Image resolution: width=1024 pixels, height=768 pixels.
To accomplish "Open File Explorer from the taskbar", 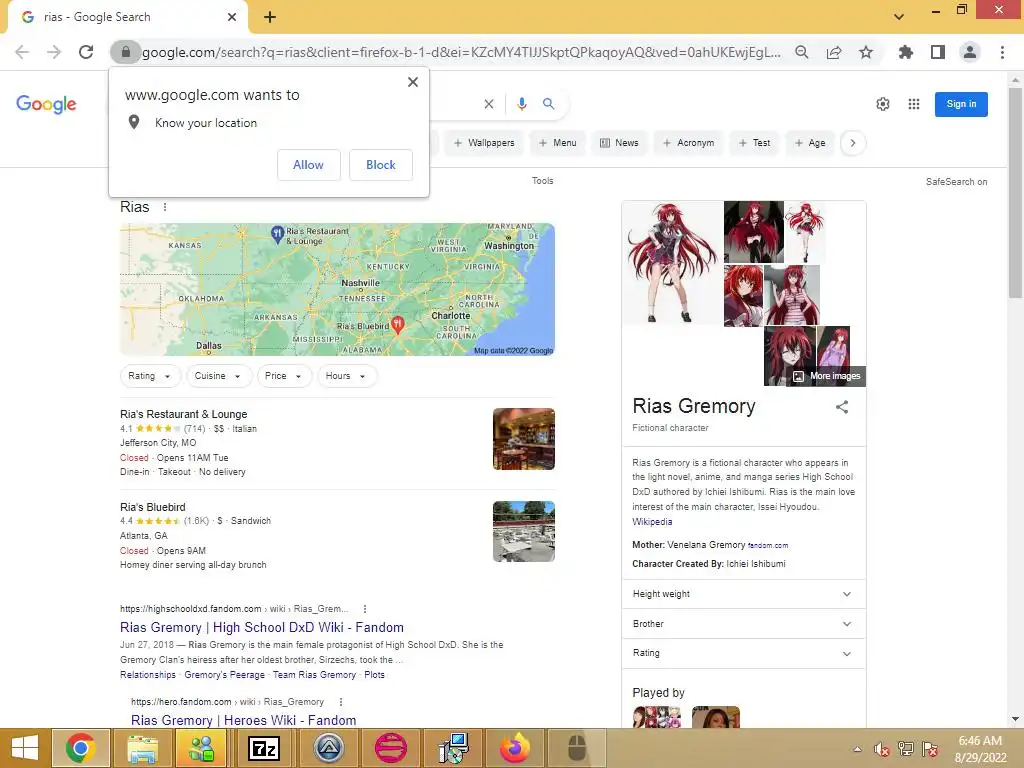I will coord(142,748).
